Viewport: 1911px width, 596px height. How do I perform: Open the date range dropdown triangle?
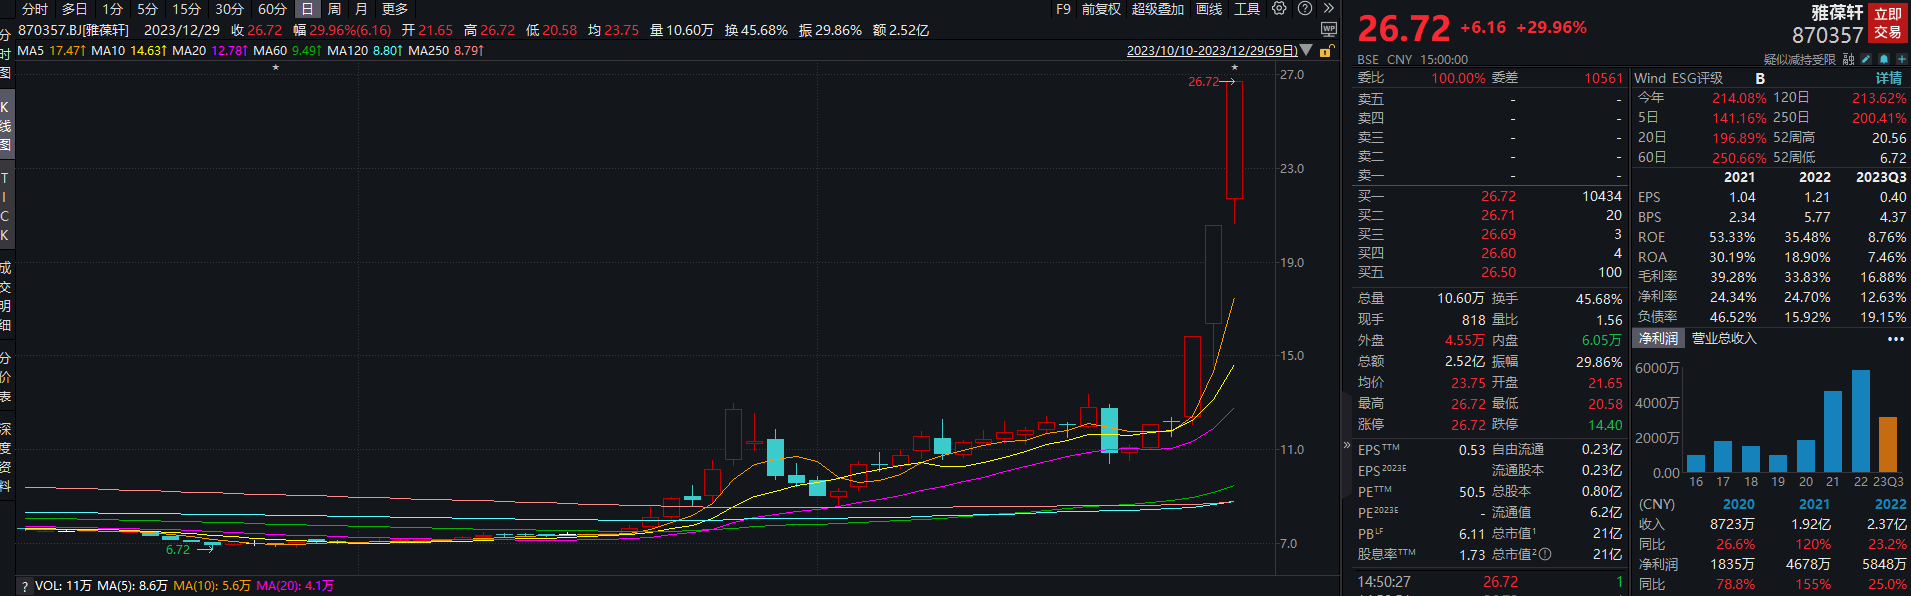pos(1306,51)
